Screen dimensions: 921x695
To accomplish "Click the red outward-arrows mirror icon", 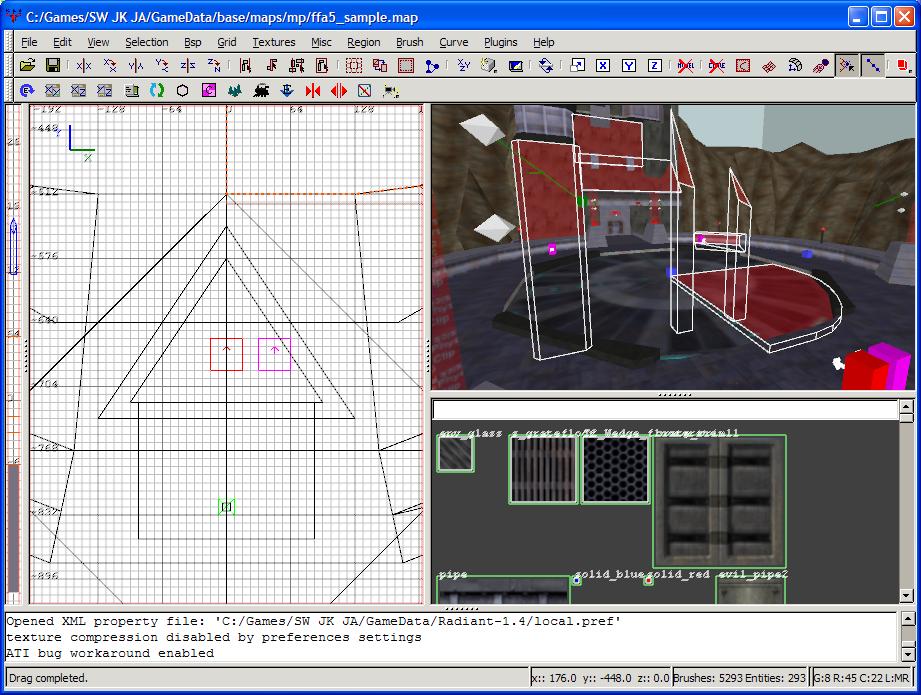I will pyautogui.click(x=339, y=90).
